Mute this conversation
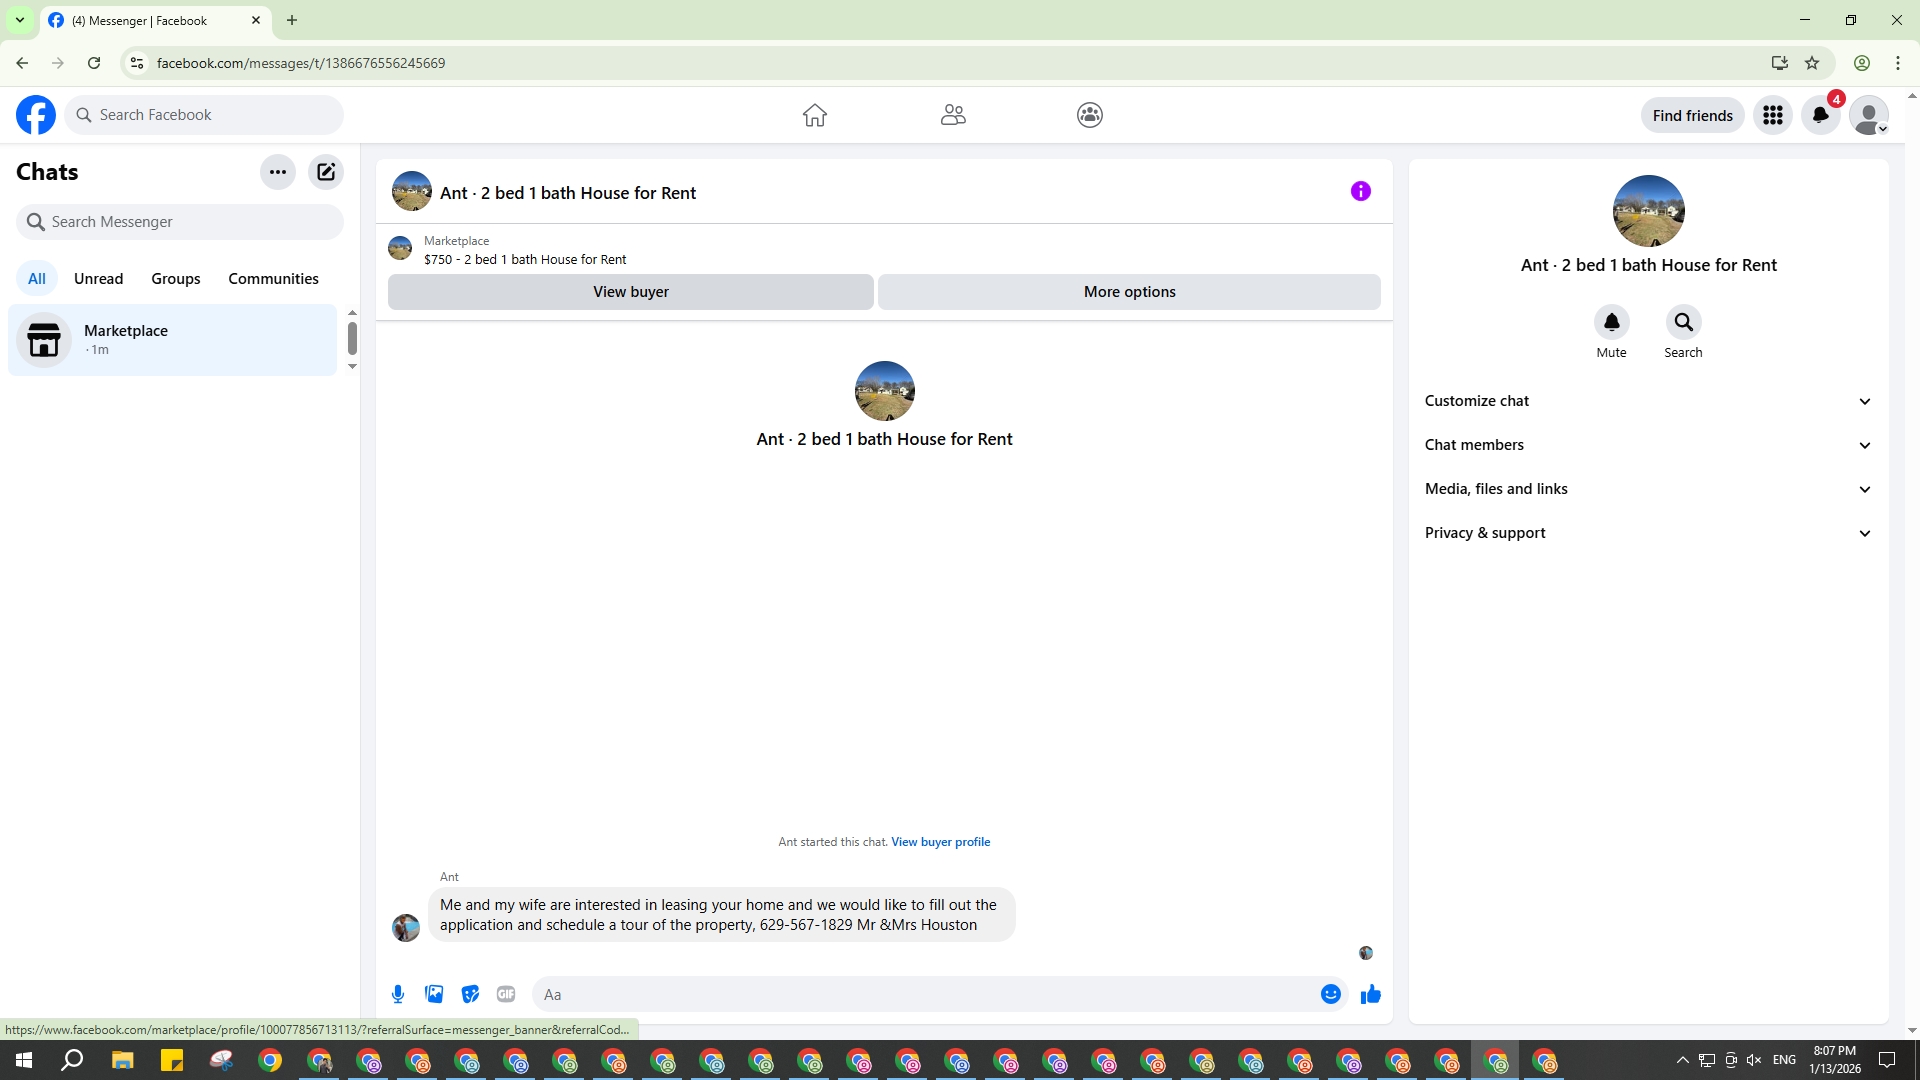This screenshot has width=1920, height=1080. 1611,323
